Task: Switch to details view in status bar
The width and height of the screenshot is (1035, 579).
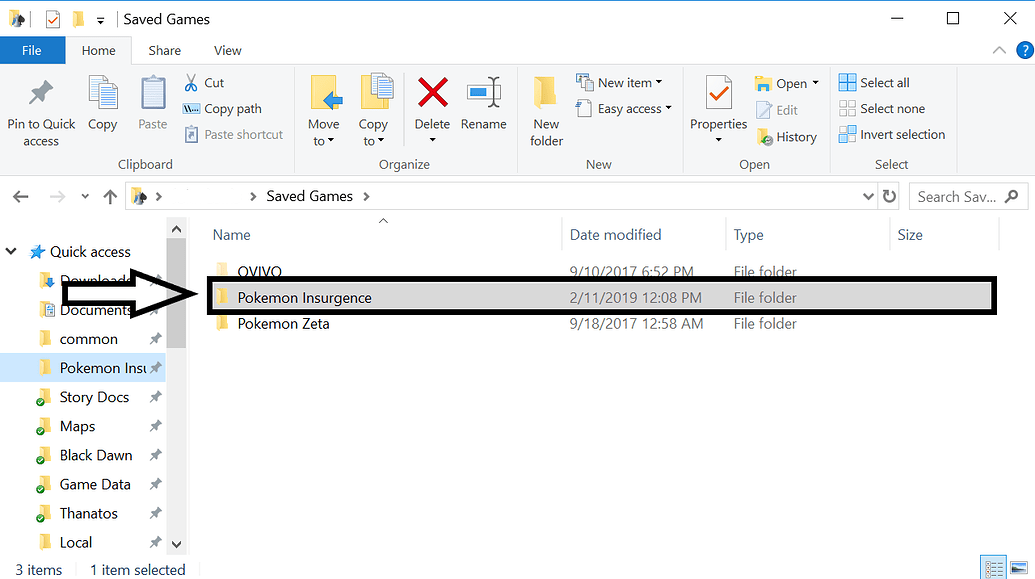Action: click(993, 568)
